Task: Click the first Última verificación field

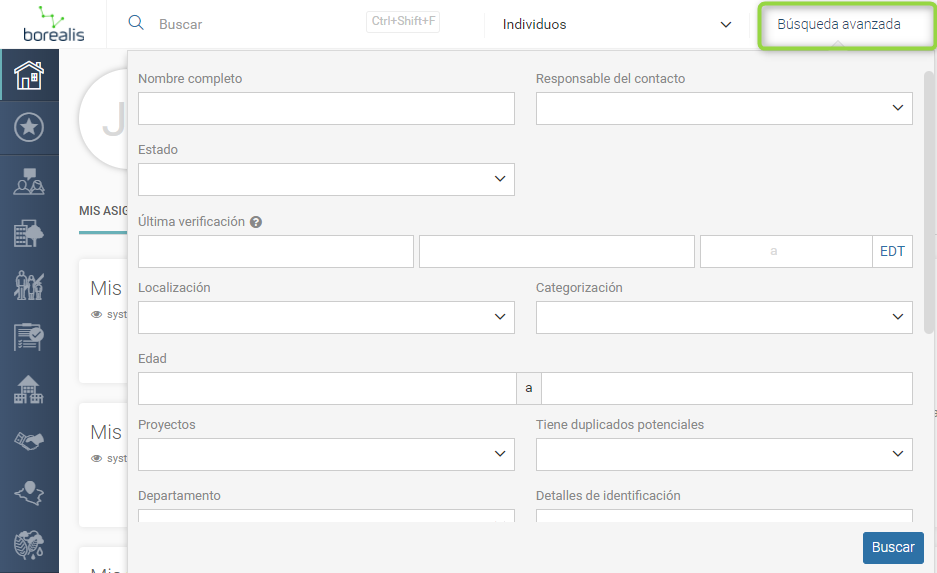Action: click(x=275, y=252)
